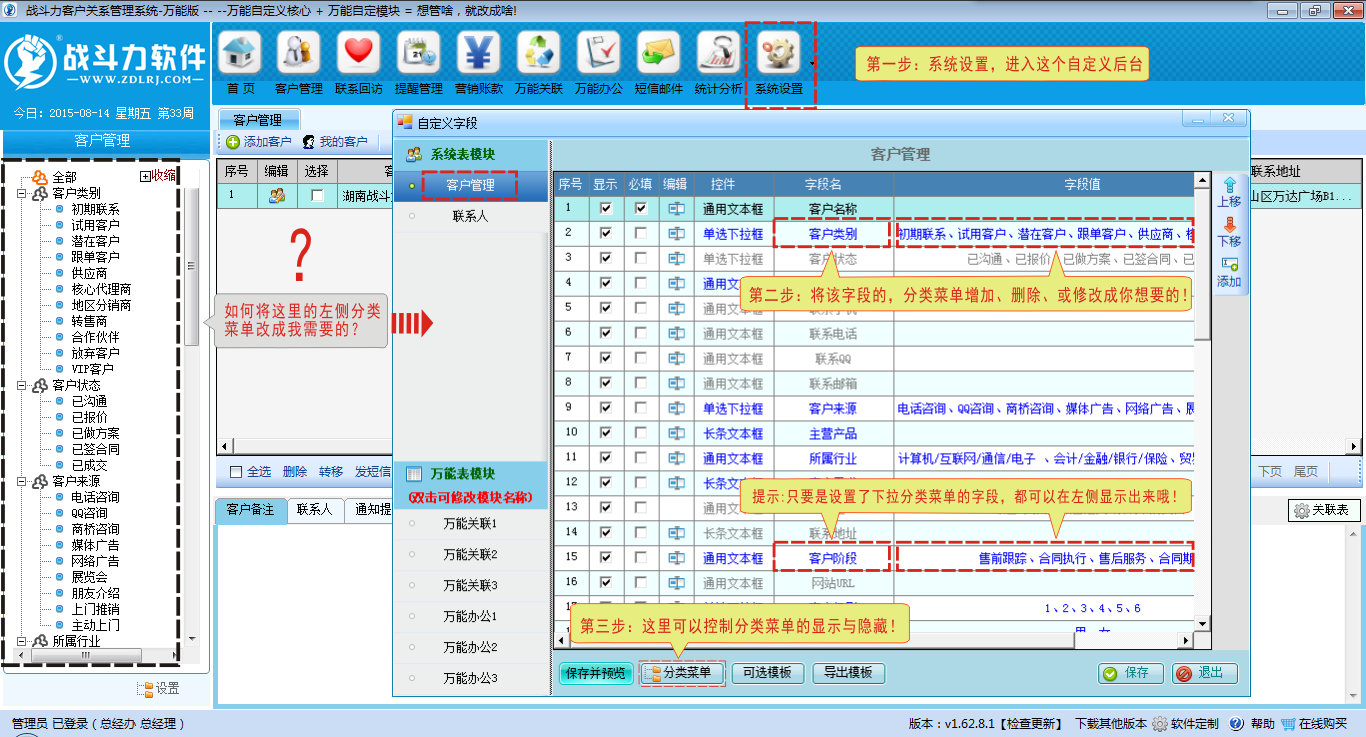Image resolution: width=1366 pixels, height=737 pixels.
Task: Check the 全选 select-all checkbox
Action: 236,472
